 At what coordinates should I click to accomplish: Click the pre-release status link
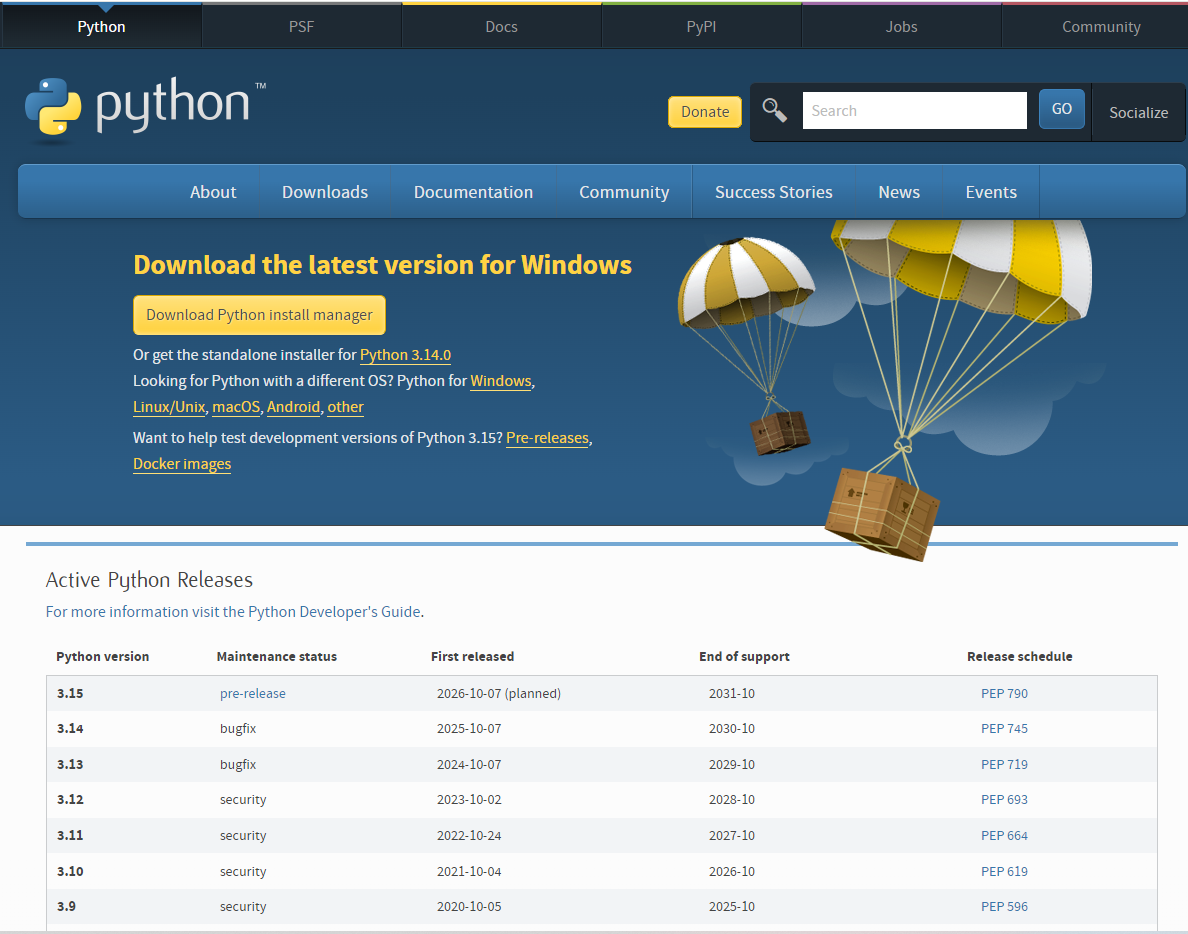pyautogui.click(x=252, y=693)
